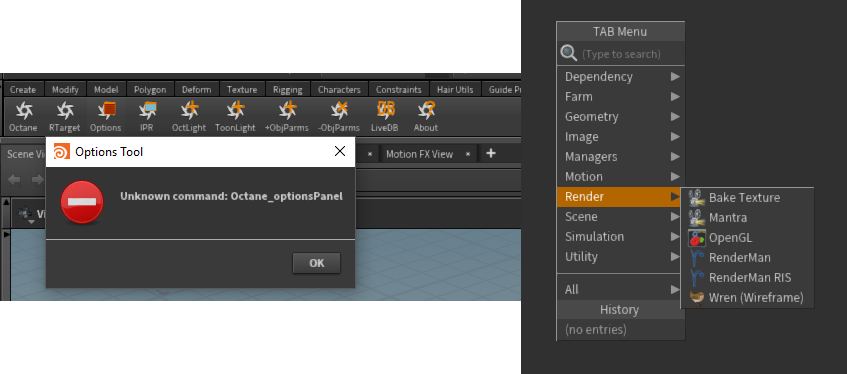847x374 pixels.
Task: Select RenderMan RIS render node
Action: [747, 278]
